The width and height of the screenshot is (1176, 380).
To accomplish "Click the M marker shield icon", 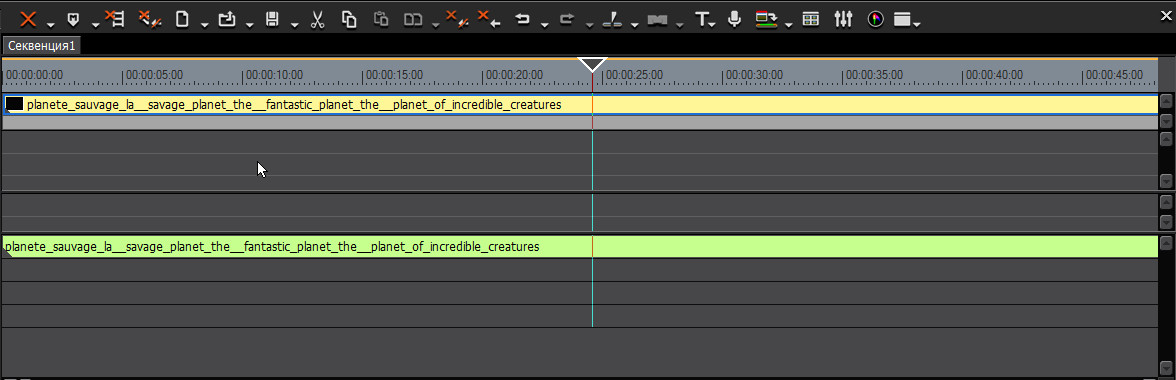I will pos(74,19).
